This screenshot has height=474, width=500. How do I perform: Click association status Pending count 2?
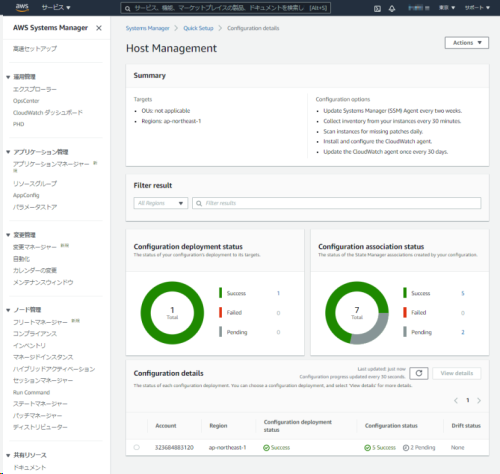click(x=463, y=332)
